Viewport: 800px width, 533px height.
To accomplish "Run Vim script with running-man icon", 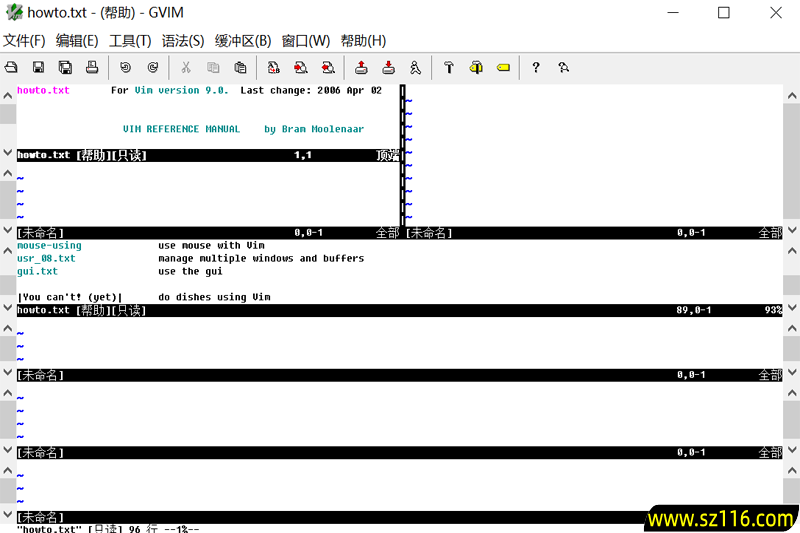I will coord(415,67).
